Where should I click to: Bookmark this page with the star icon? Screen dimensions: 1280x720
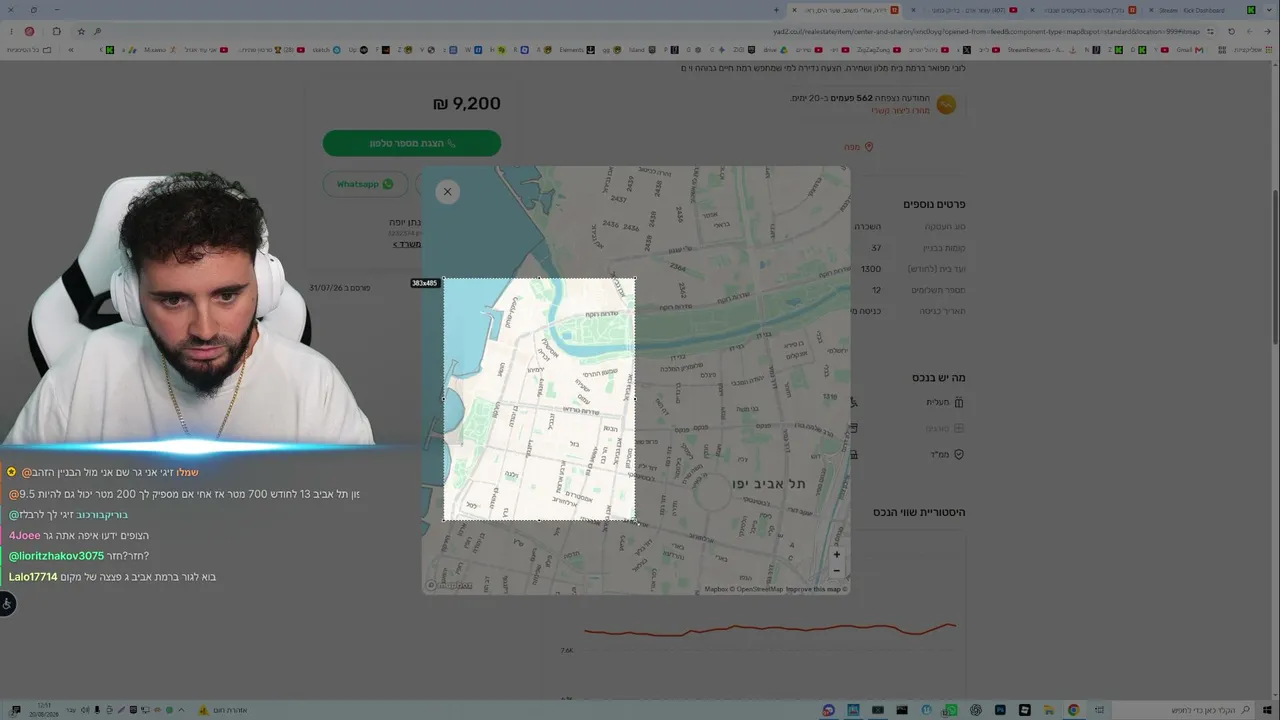(80, 31)
